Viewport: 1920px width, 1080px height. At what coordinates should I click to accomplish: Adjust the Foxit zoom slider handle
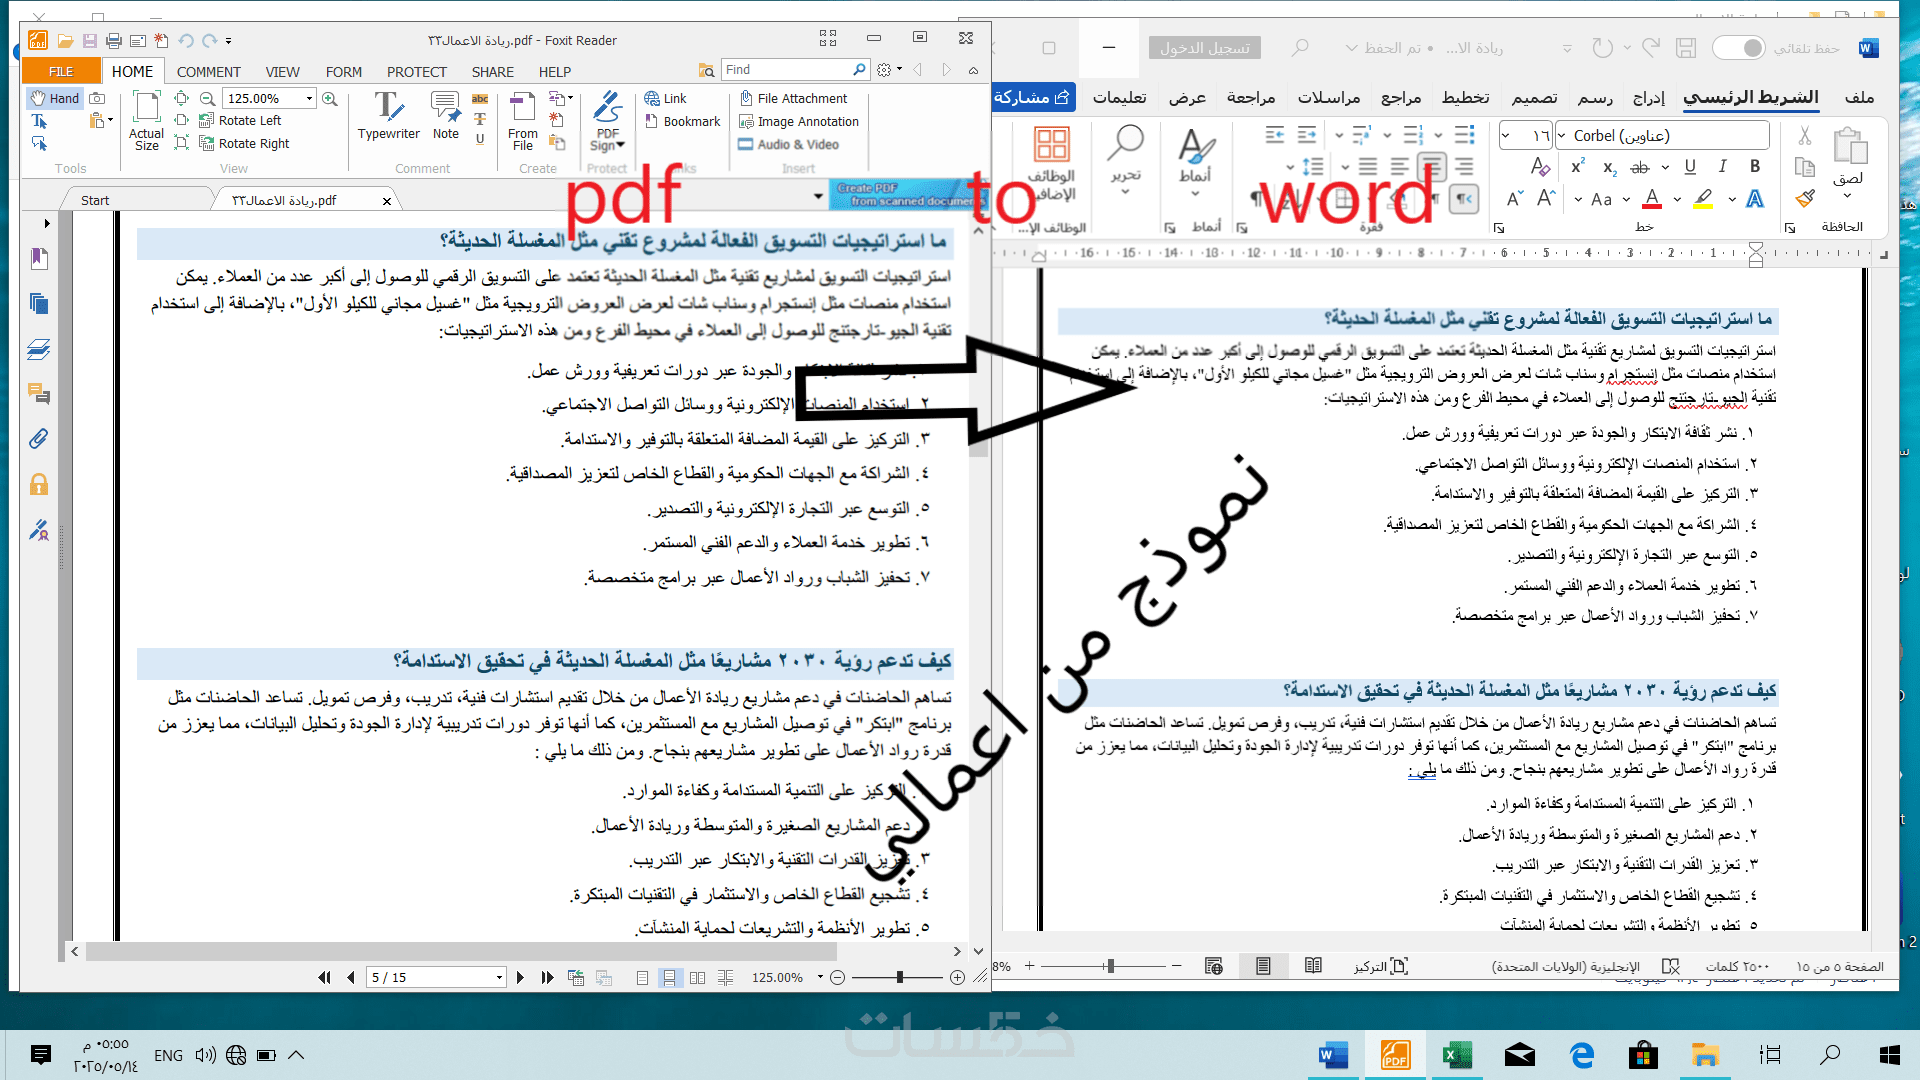(899, 978)
